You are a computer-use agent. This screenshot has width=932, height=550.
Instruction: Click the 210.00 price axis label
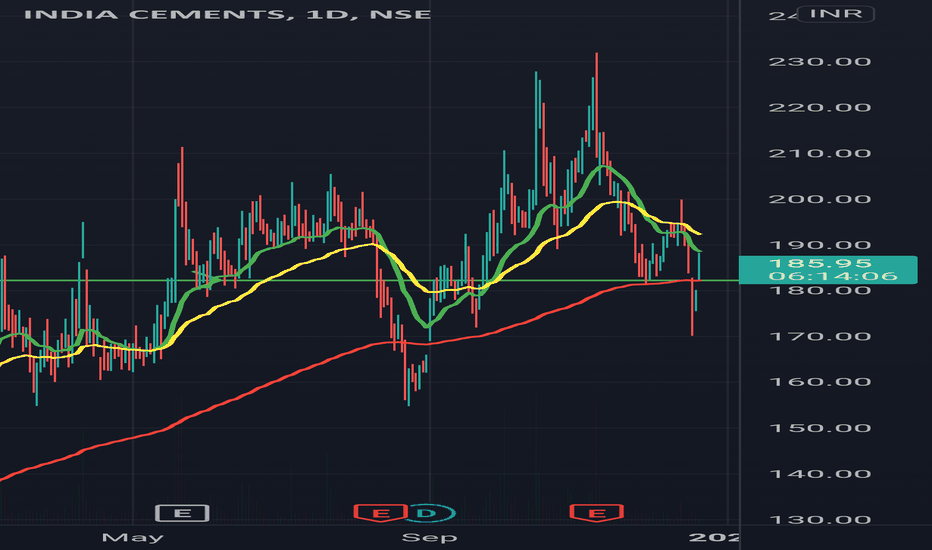tap(820, 153)
